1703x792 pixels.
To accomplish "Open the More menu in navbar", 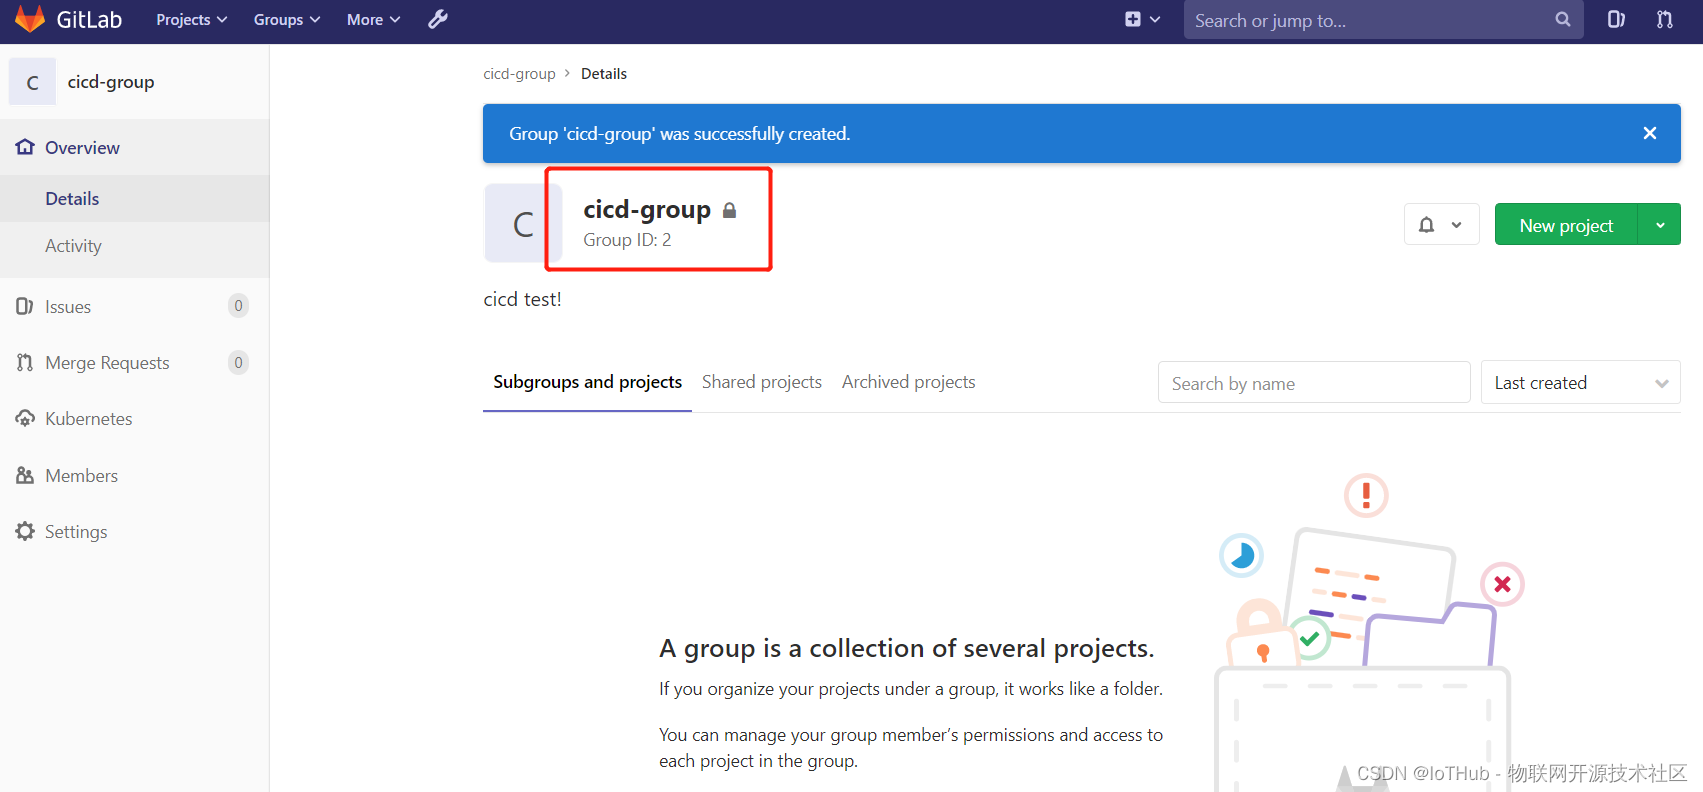I will pyautogui.click(x=373, y=19).
